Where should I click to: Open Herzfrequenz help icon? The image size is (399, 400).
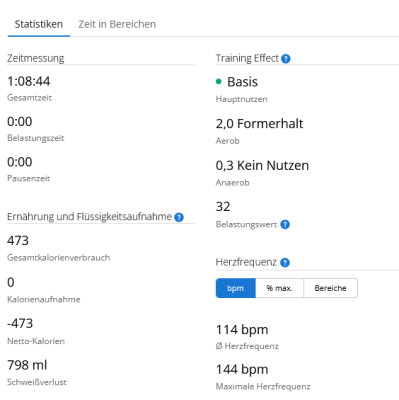[285, 263]
